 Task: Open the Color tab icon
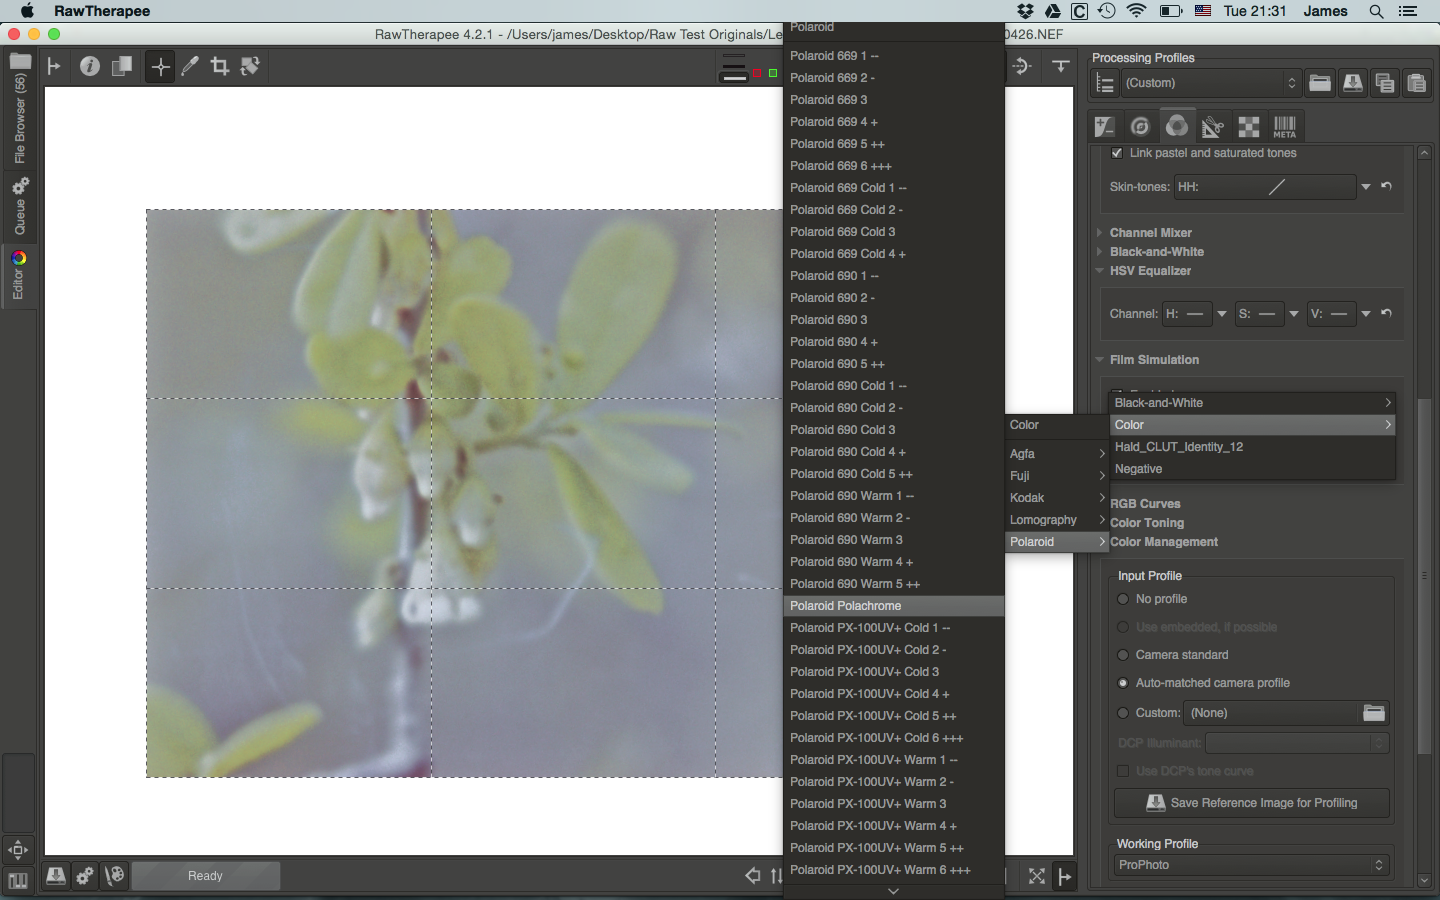pyautogui.click(x=1177, y=125)
